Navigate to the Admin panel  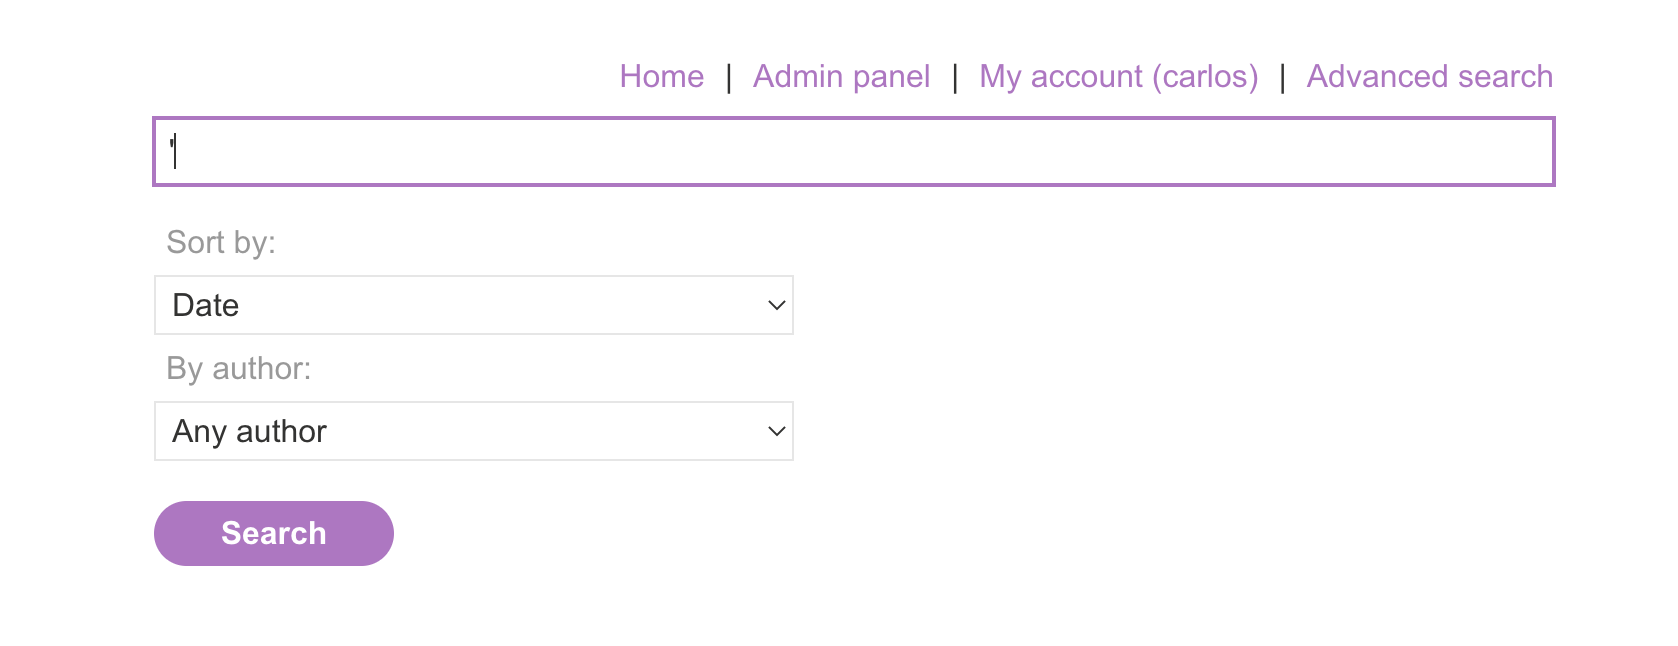(x=841, y=76)
